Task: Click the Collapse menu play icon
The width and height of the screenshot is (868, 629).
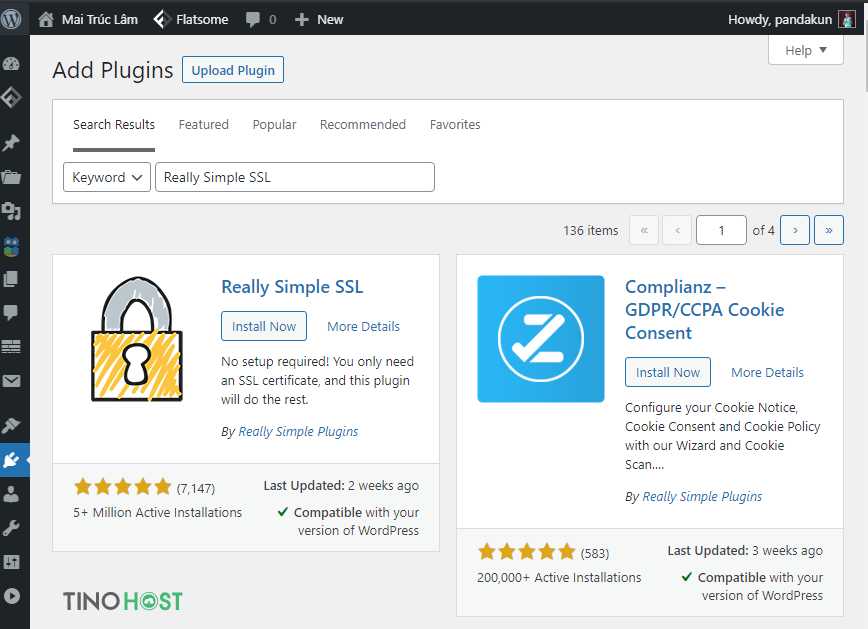Action: [11, 596]
